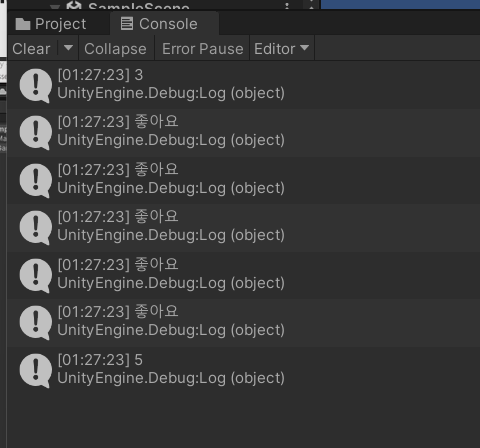
Task: Click the Project tab folder icon
Action: 23,24
